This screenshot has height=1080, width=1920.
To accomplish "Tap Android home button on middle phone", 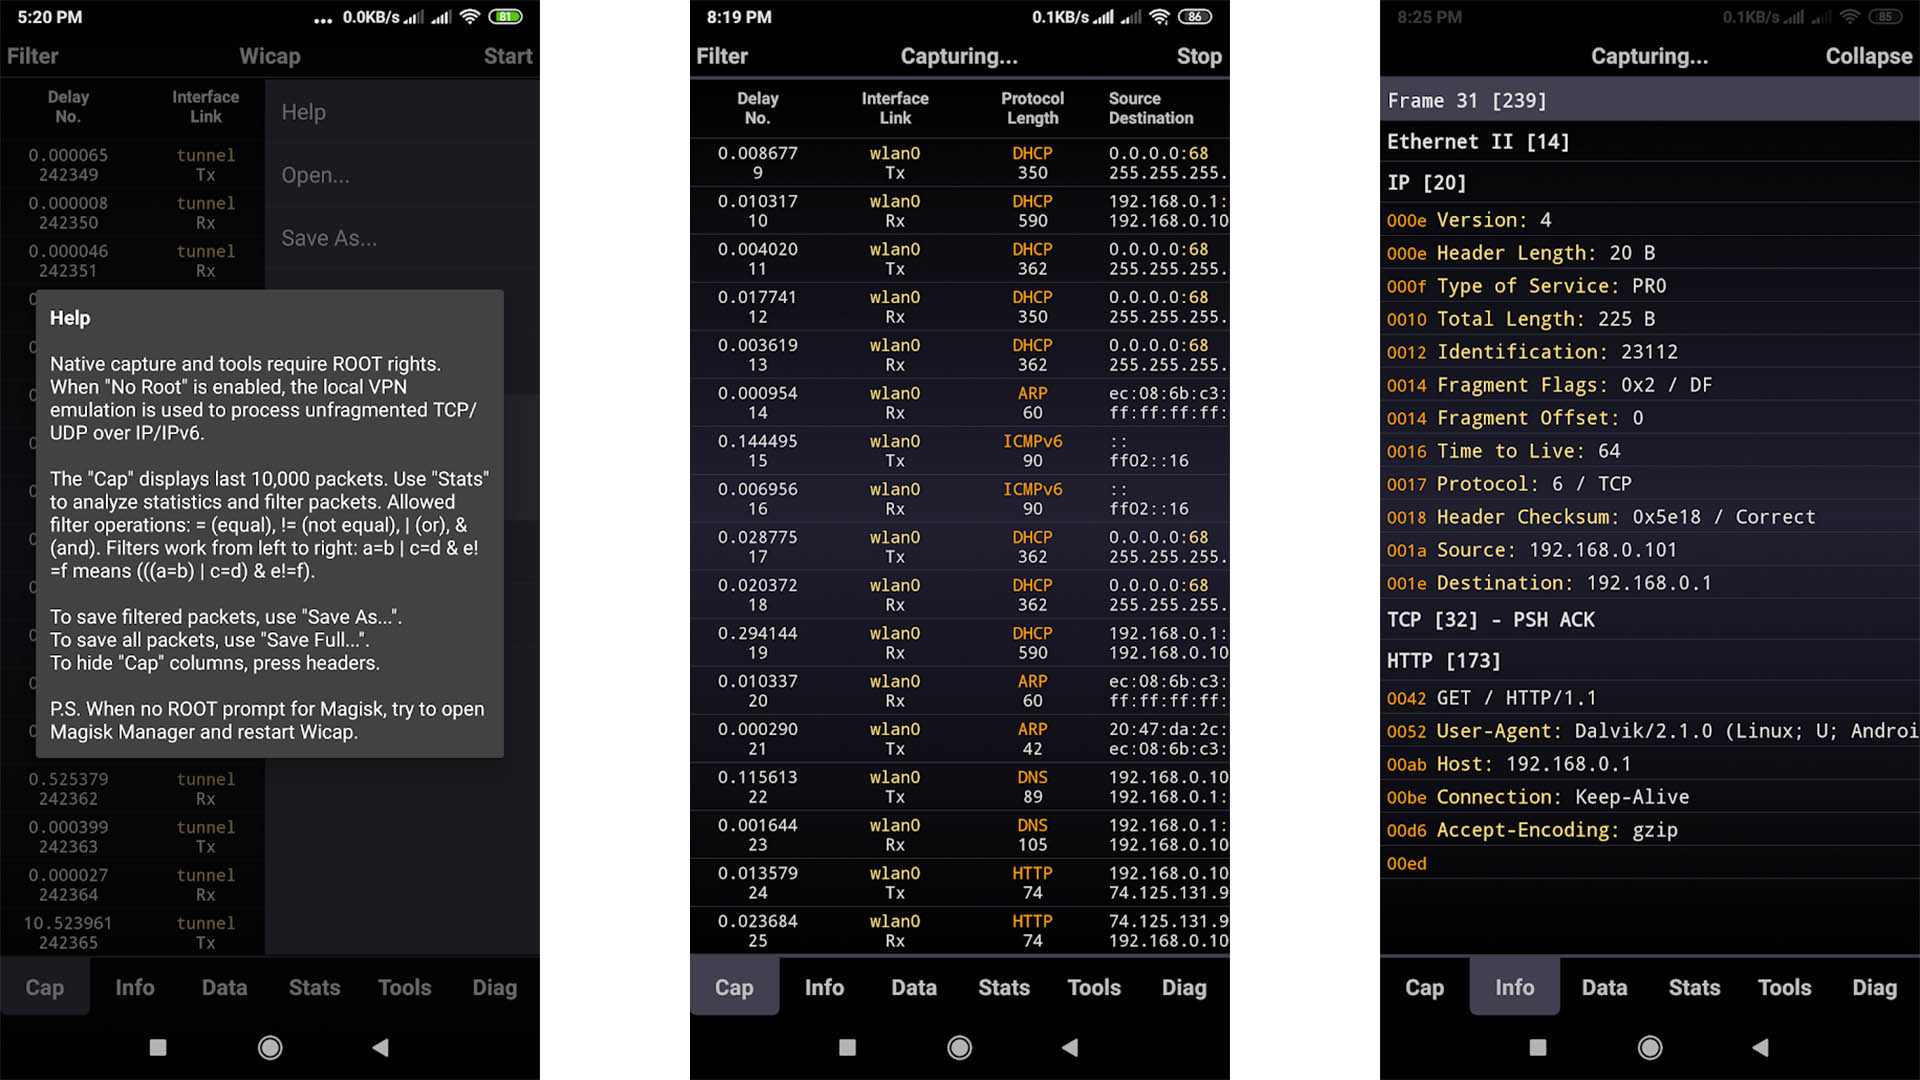I will click(959, 1047).
